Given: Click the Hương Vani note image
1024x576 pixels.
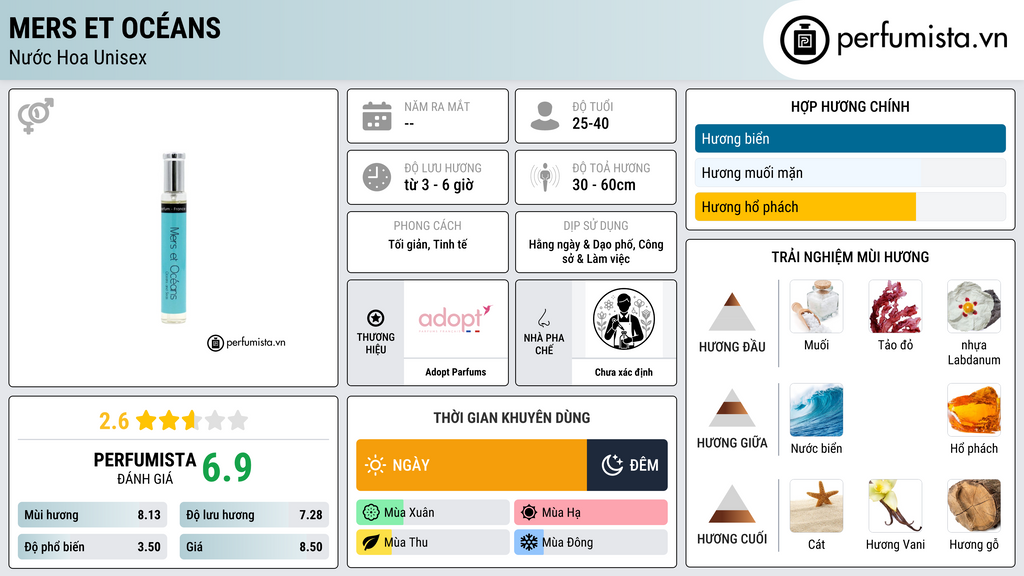Looking at the screenshot, I should click(895, 505).
